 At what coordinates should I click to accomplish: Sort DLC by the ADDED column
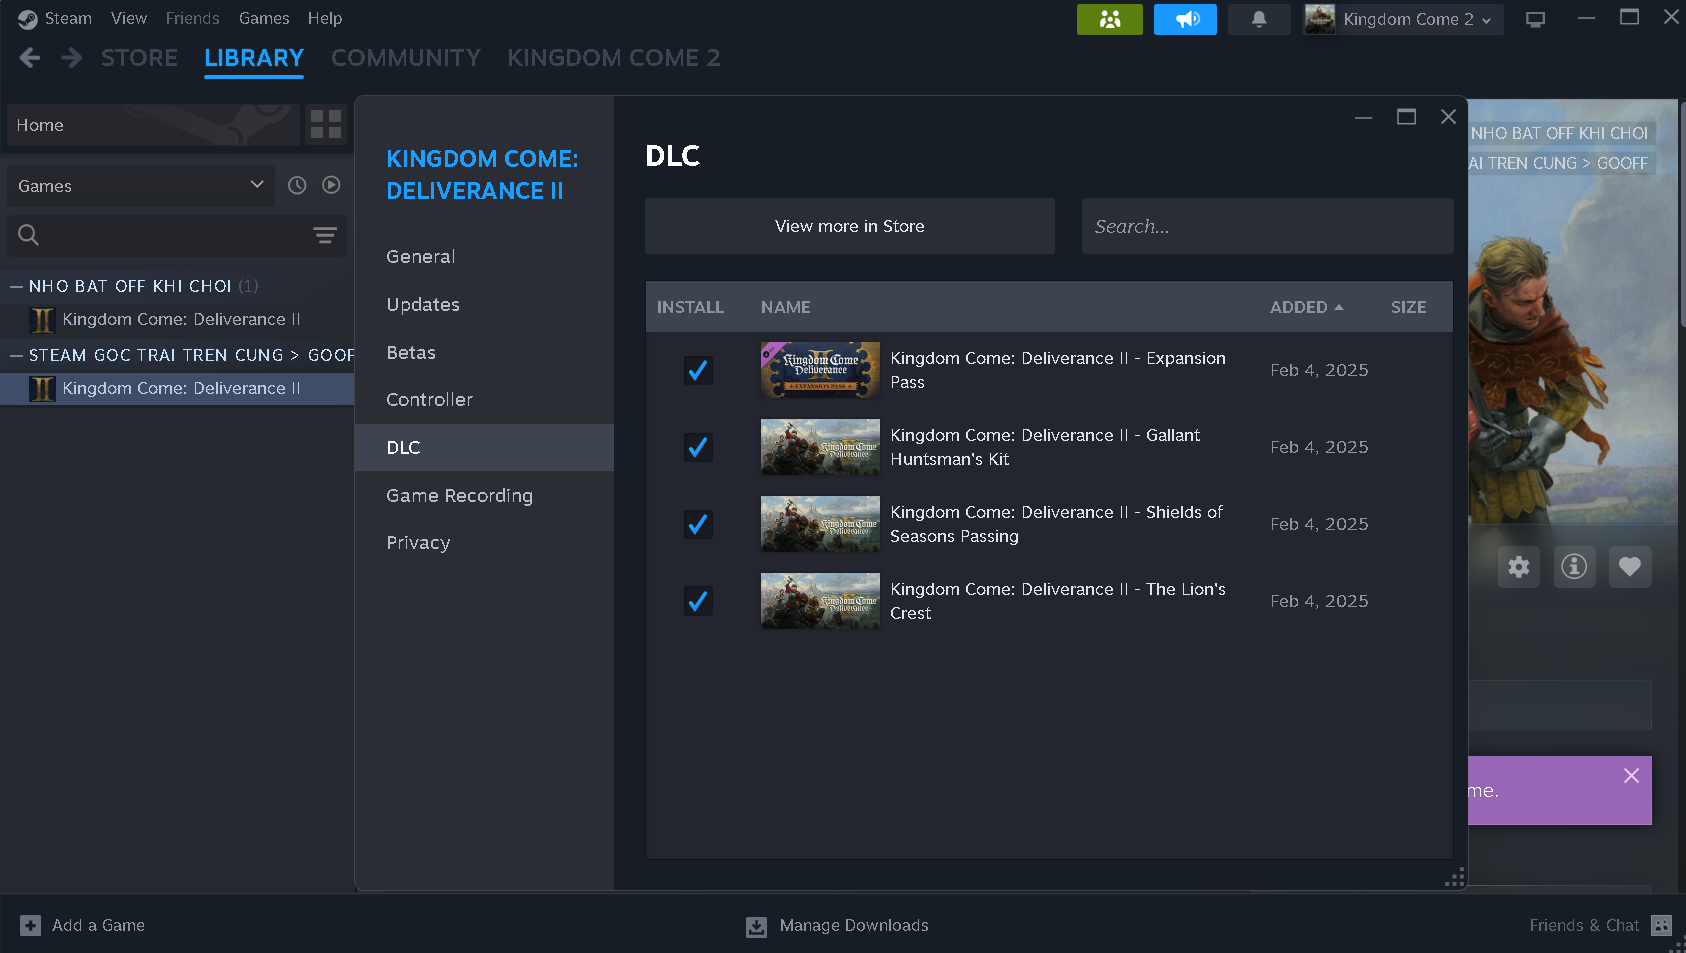(1306, 307)
